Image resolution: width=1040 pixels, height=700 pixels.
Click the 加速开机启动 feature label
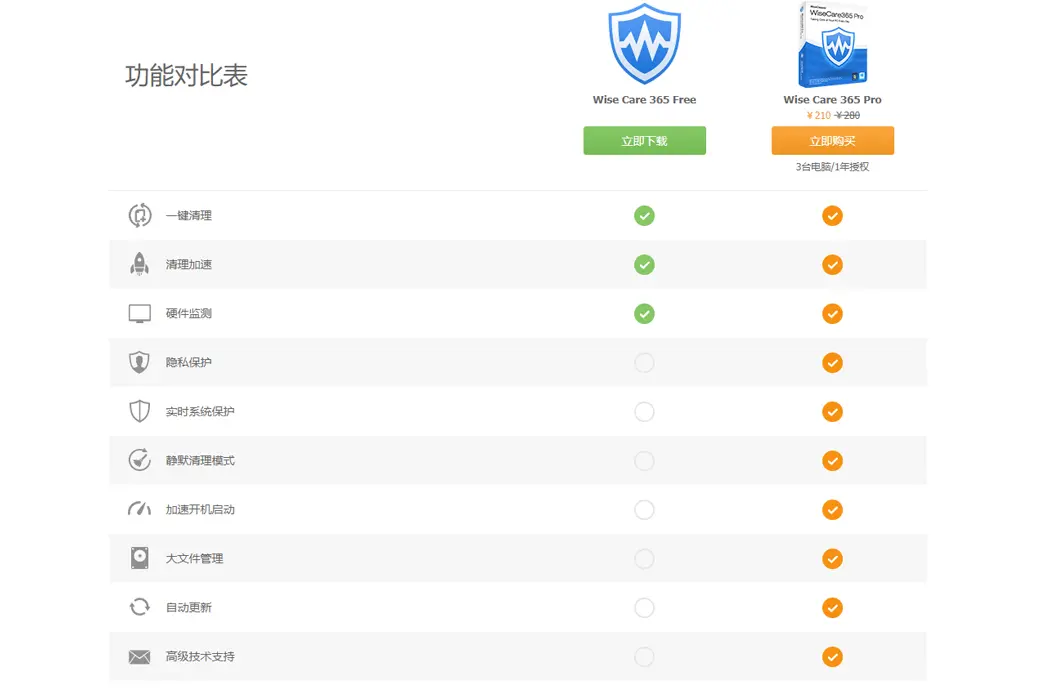200,510
